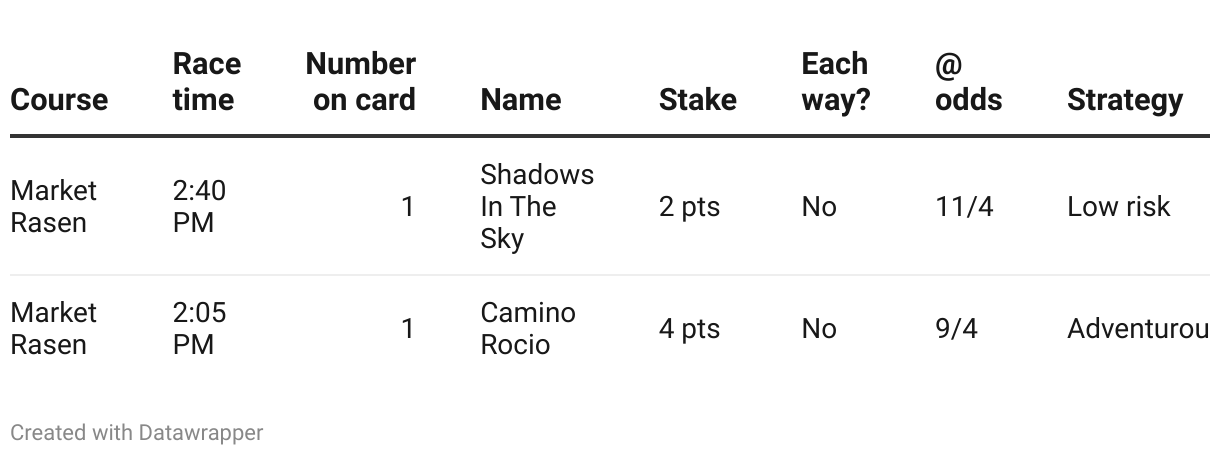This screenshot has height=456, width=1220.
Task: Select the Low risk strategy cell
Action: [x=1118, y=207]
